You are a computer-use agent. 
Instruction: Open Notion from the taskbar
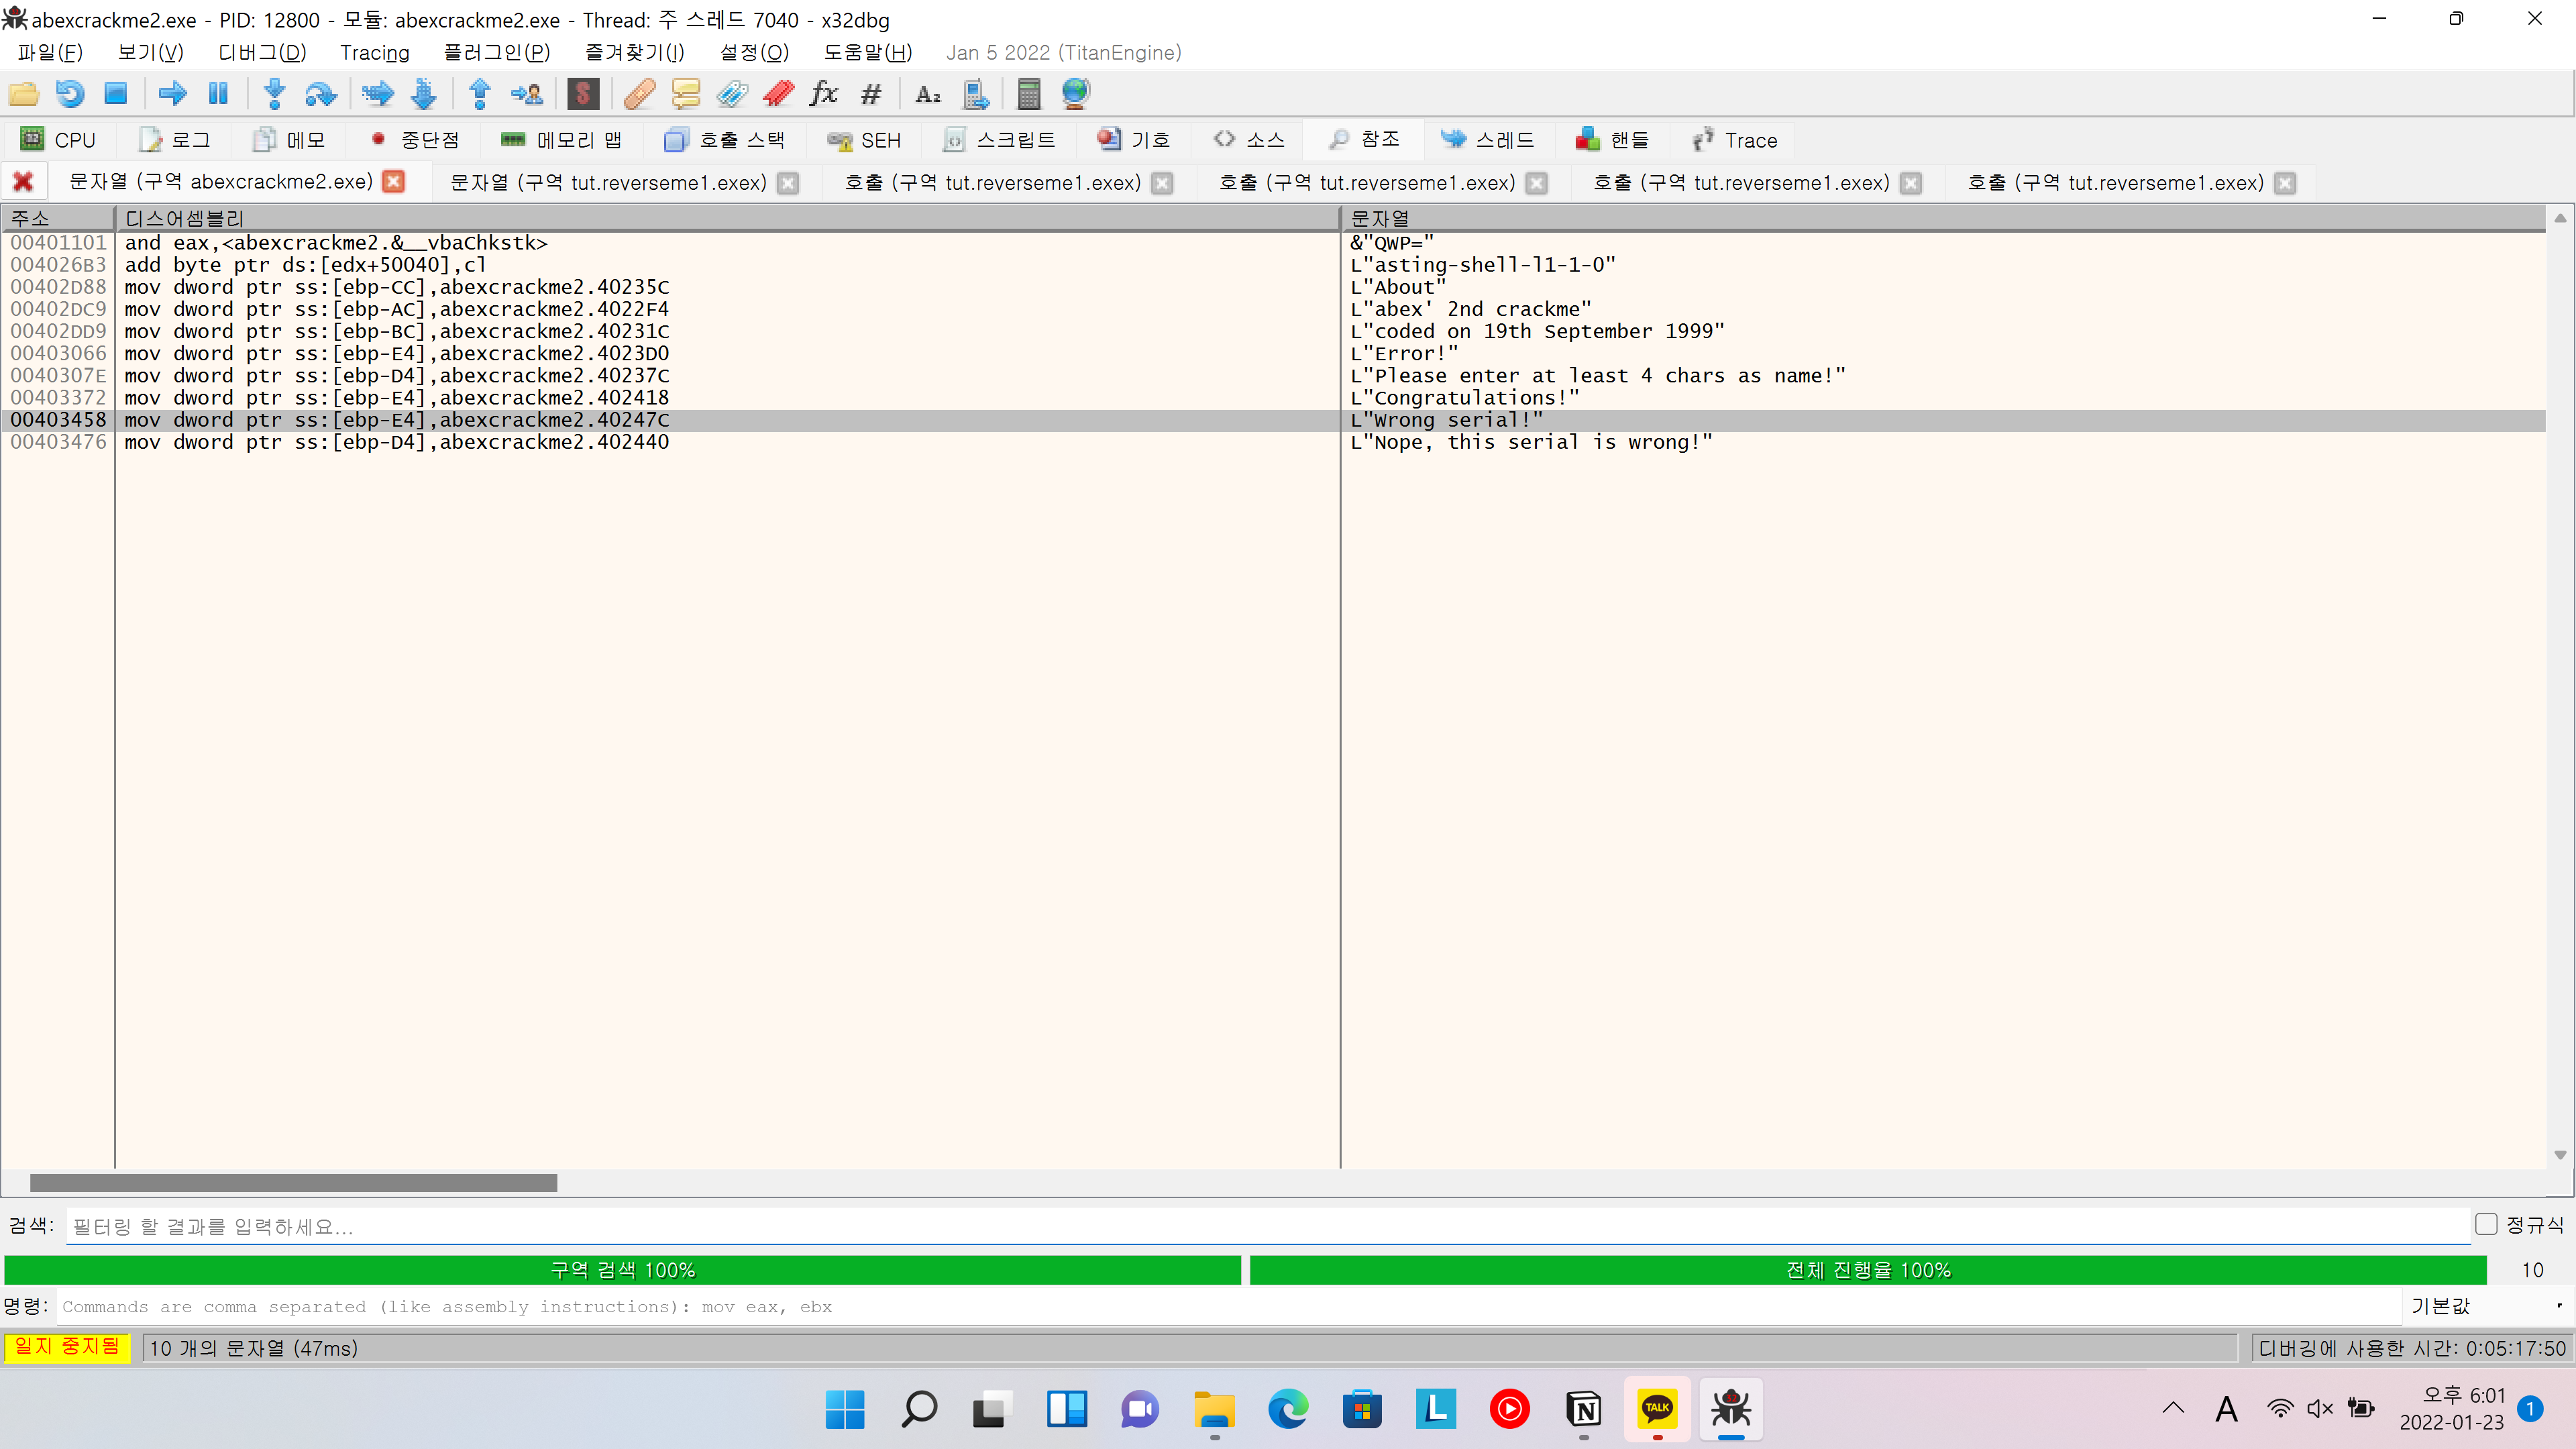tap(1584, 1409)
